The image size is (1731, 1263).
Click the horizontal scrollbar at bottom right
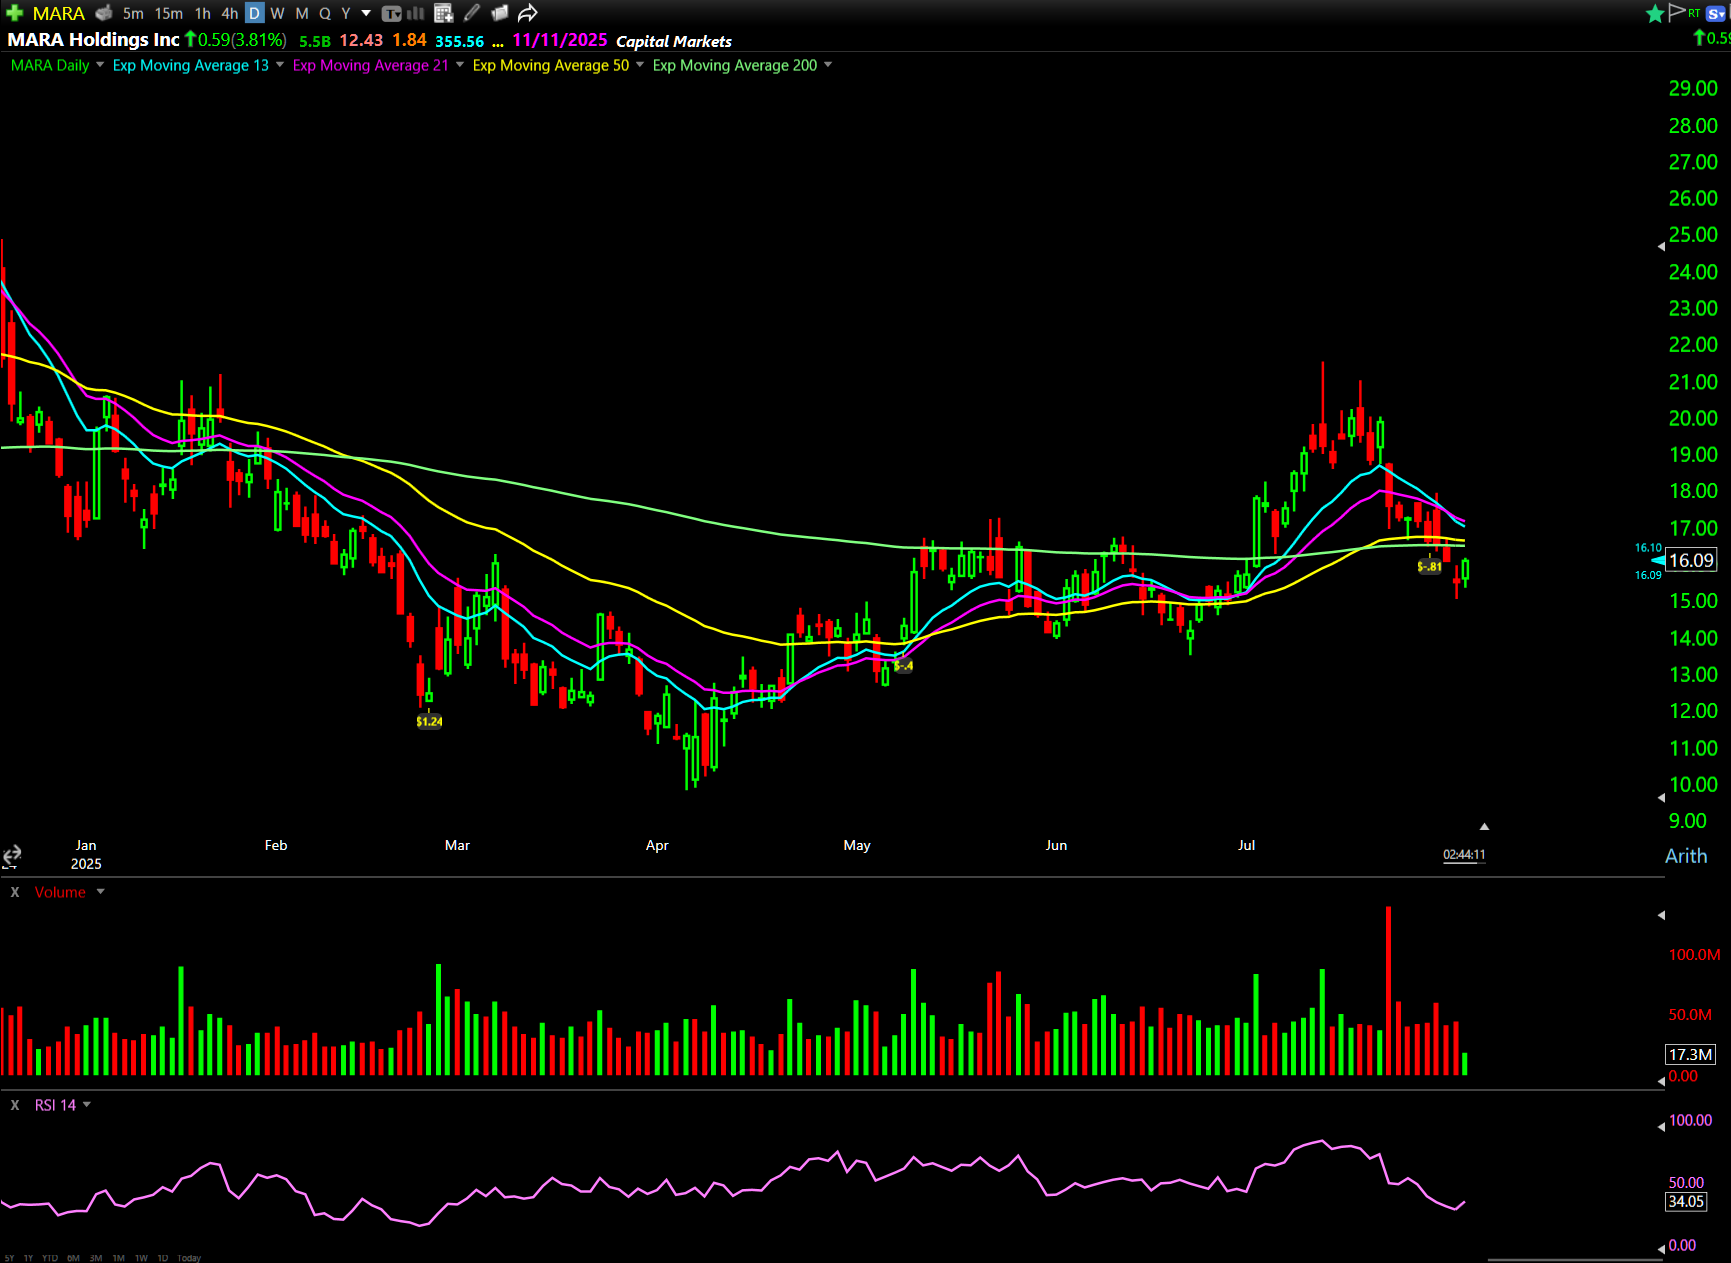click(x=1576, y=1260)
